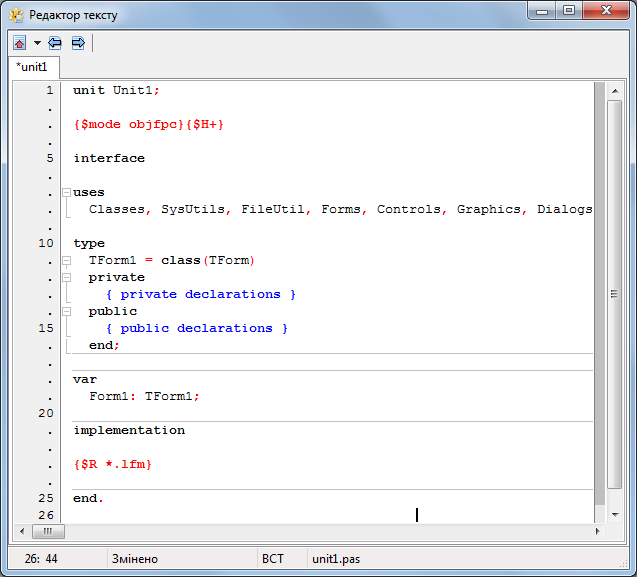The height and width of the screenshot is (577, 637).
Task: Collapse the public section fold marker
Action: click(x=66, y=311)
